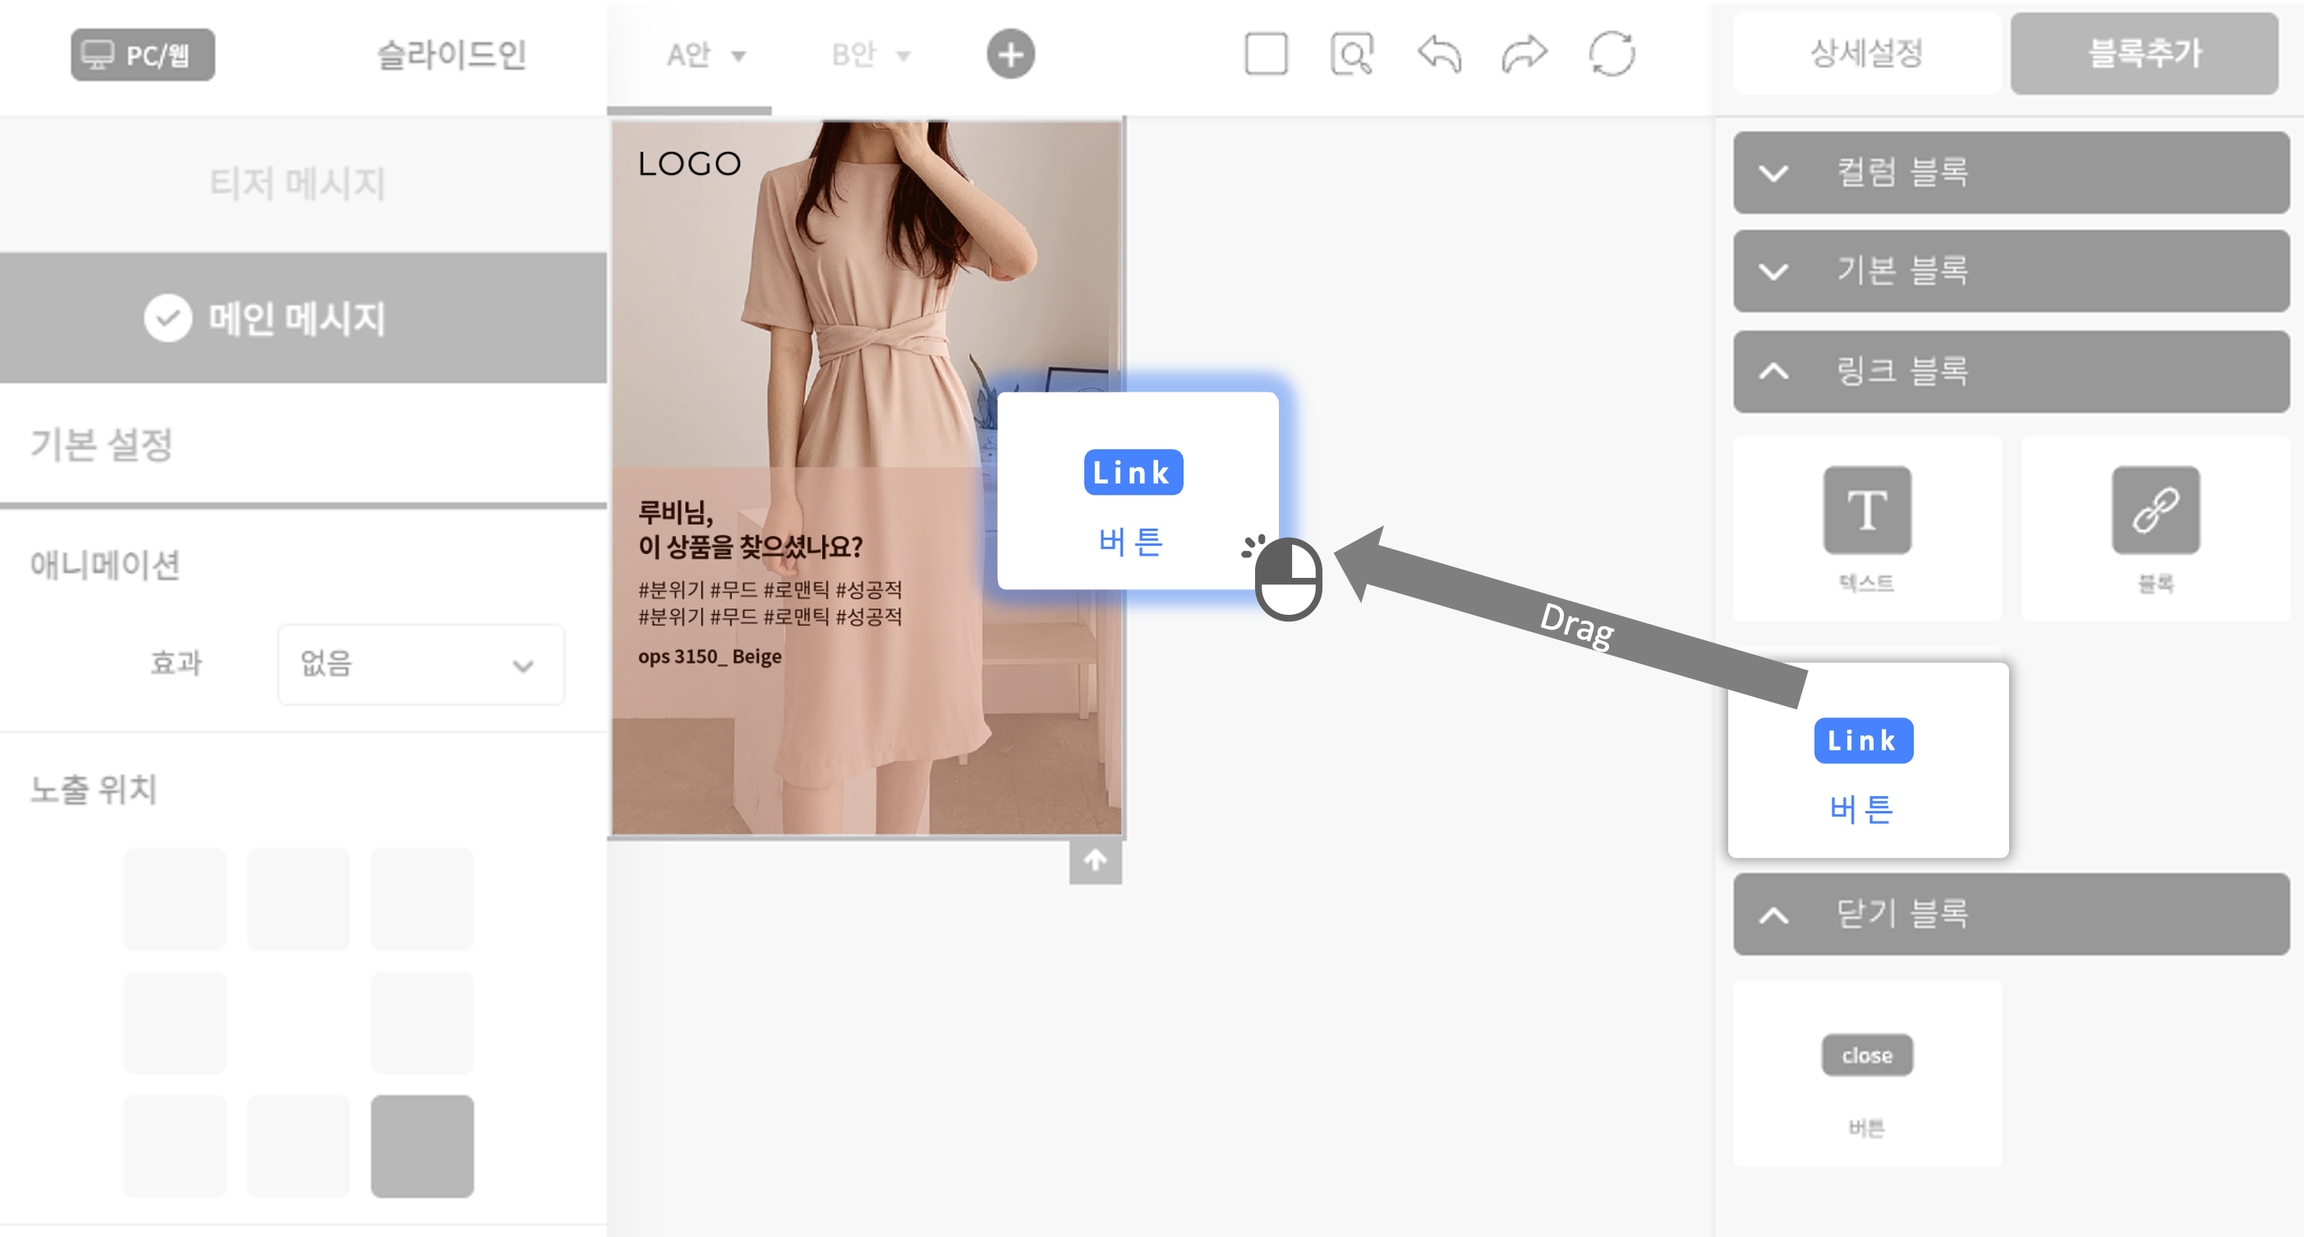Add a new variant with plus icon
The height and width of the screenshot is (1237, 2304).
[1011, 54]
